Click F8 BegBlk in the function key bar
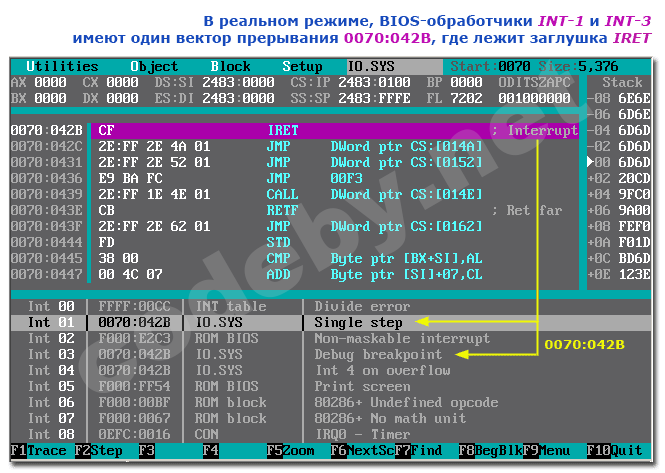The width and height of the screenshot is (665, 473). point(491,451)
